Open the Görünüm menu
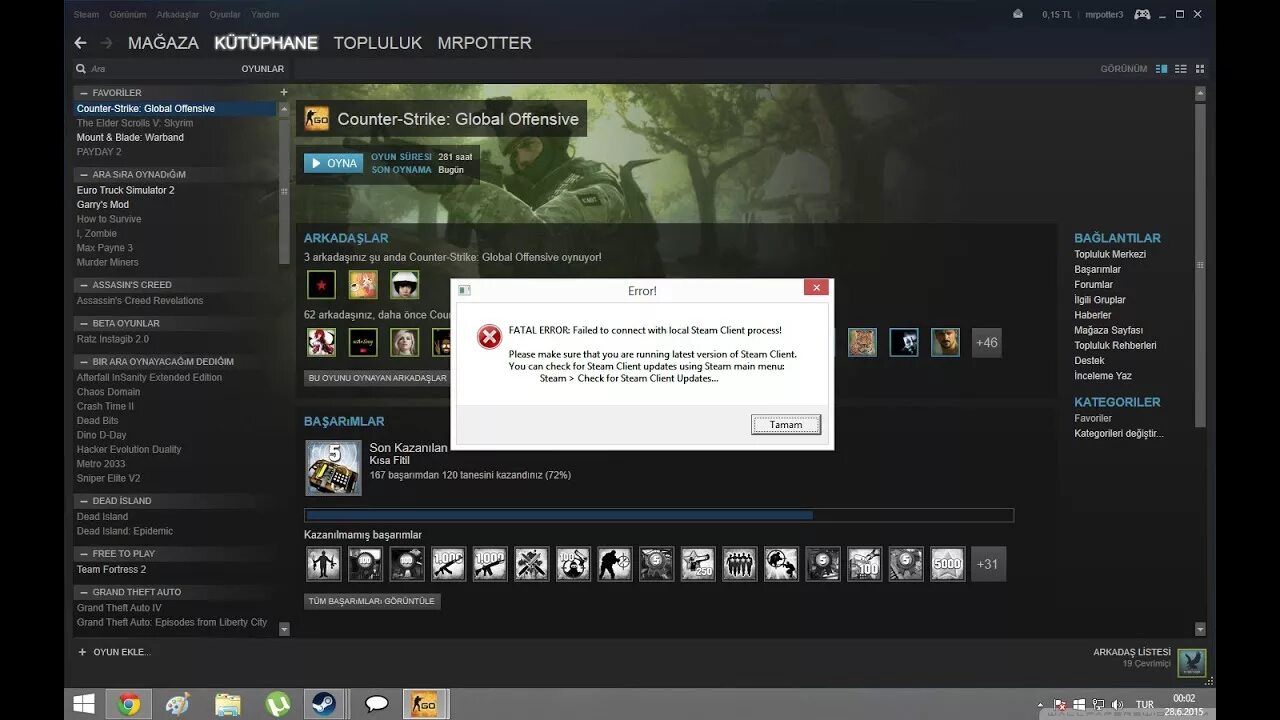Screen dimensions: 1280x720 pos(128,15)
